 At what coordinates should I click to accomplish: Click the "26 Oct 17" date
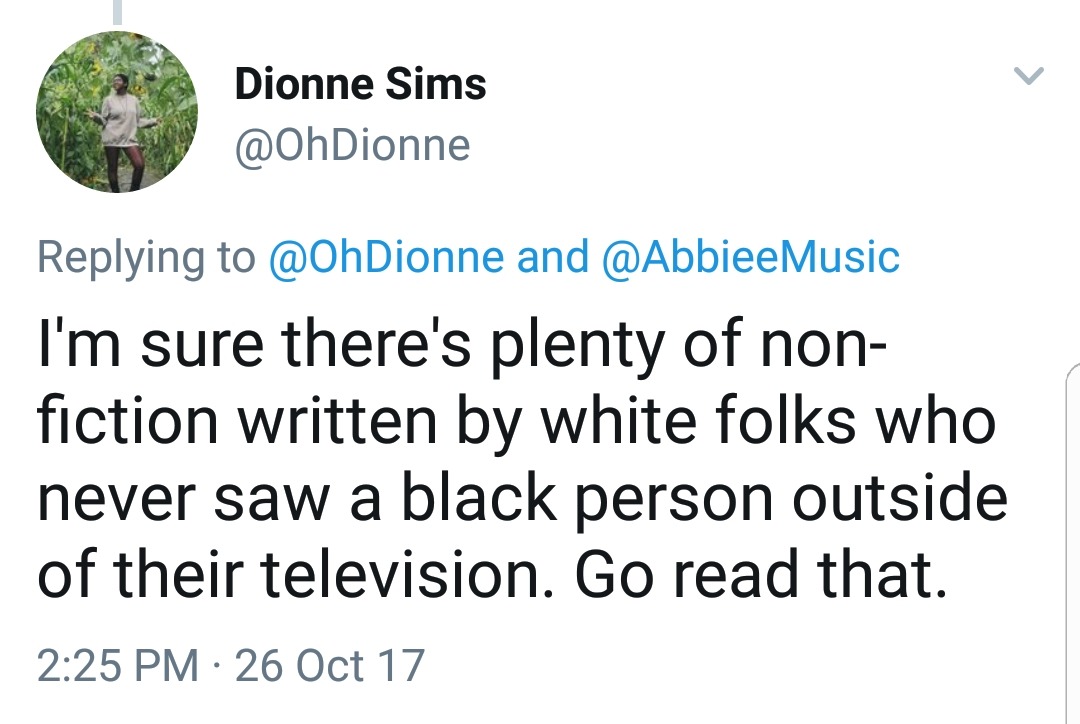330,665
